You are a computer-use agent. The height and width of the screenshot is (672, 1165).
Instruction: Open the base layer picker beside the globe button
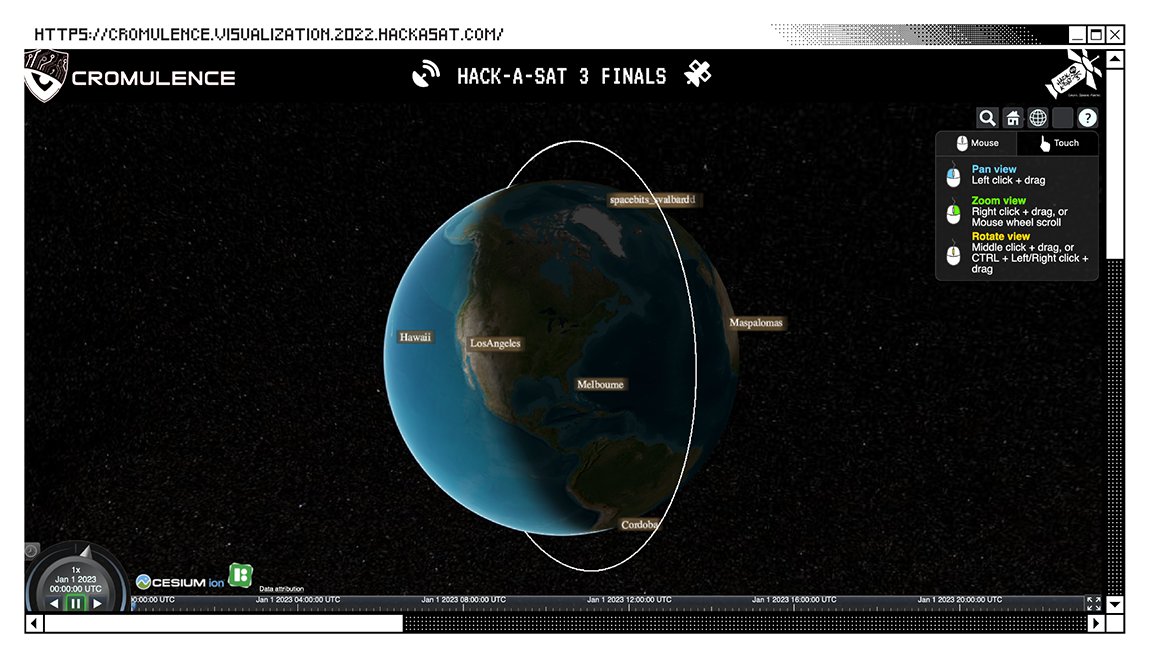coord(1063,118)
